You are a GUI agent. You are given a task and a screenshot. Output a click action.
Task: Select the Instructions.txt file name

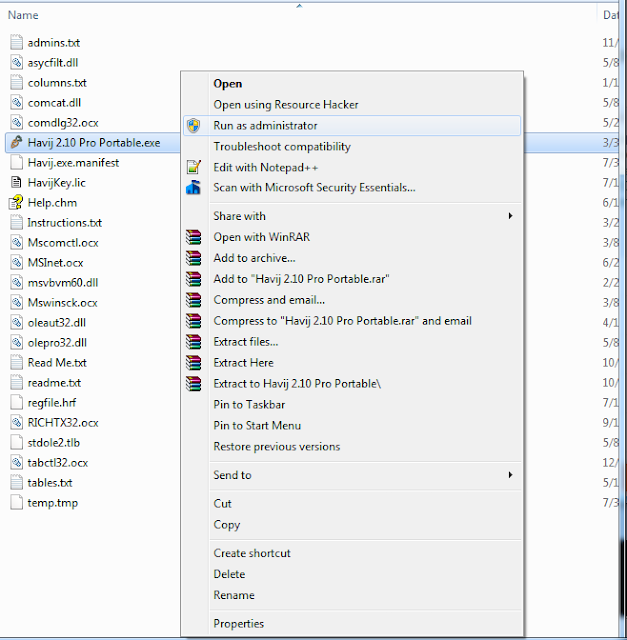point(64,222)
